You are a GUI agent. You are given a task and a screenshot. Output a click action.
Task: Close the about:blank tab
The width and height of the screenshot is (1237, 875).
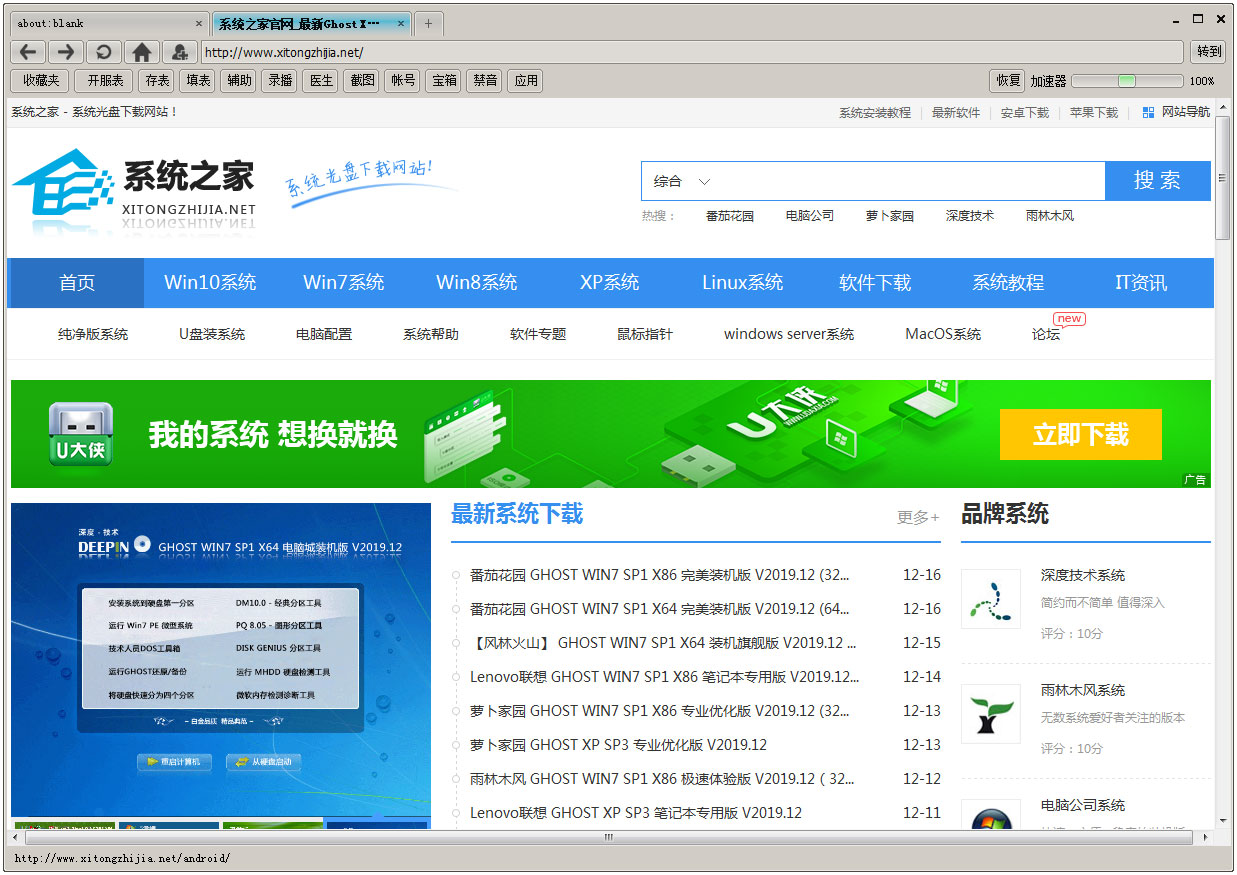coord(199,23)
